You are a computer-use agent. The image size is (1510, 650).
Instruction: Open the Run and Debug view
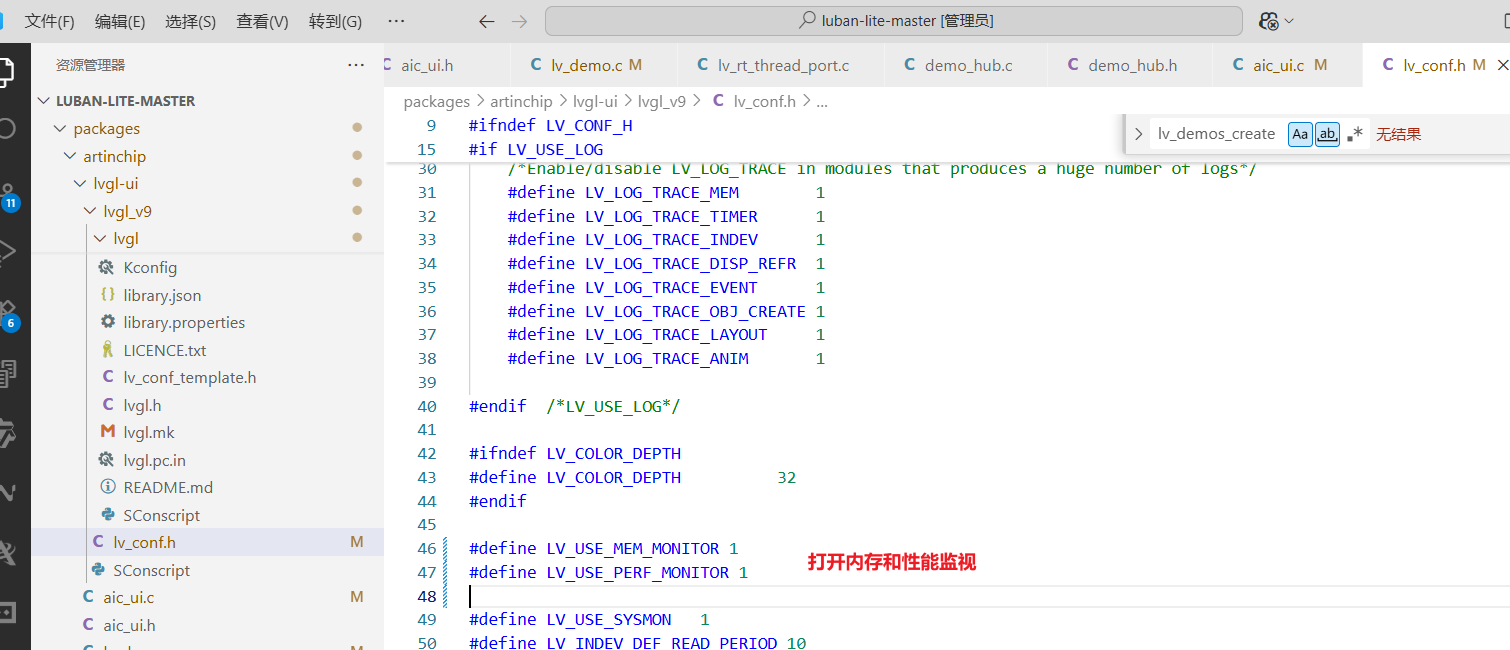[x=6, y=251]
